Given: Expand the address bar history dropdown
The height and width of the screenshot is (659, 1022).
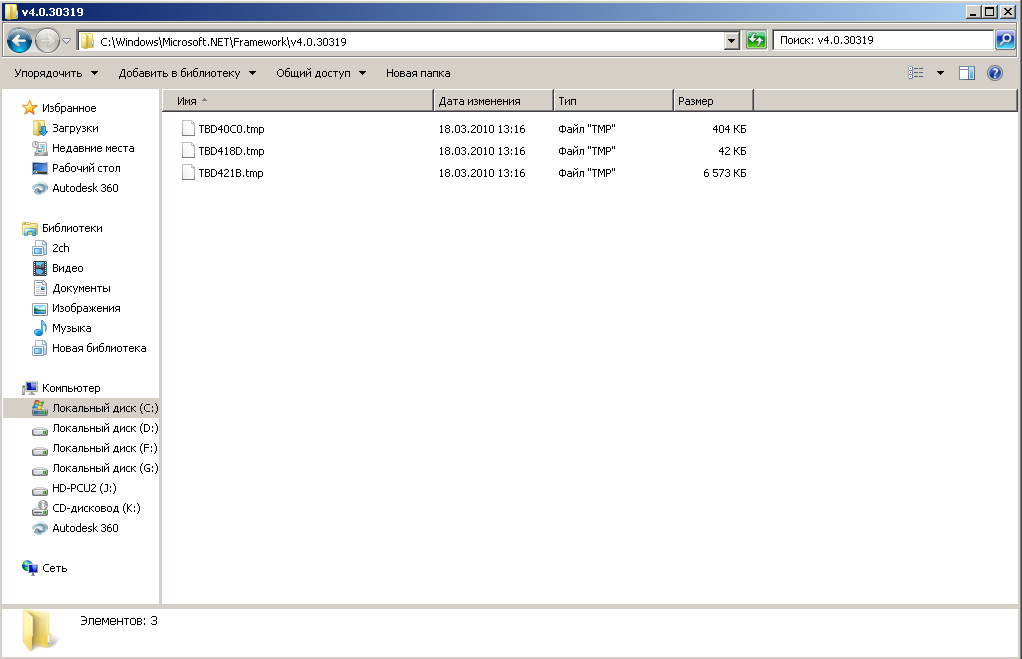Looking at the screenshot, I should coord(732,41).
